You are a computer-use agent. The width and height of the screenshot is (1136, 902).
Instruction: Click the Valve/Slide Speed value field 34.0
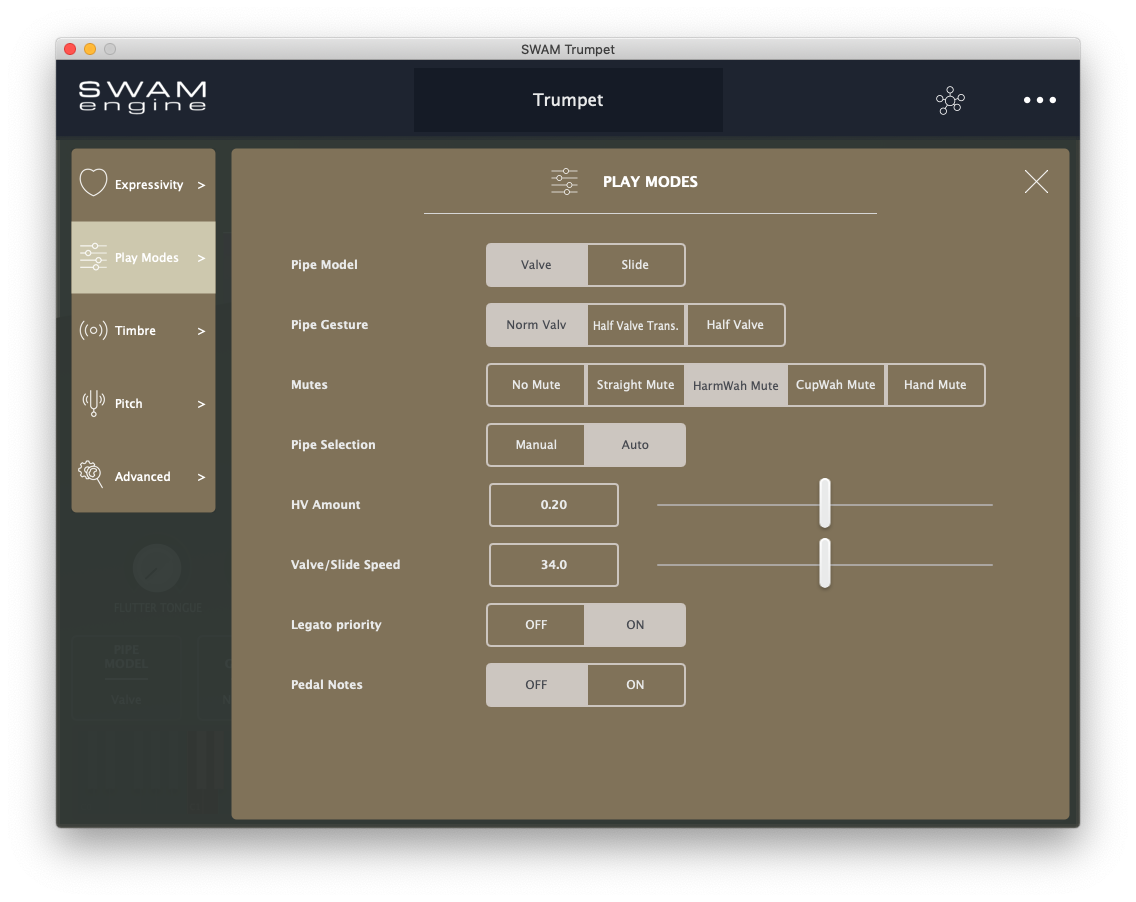[x=554, y=565]
